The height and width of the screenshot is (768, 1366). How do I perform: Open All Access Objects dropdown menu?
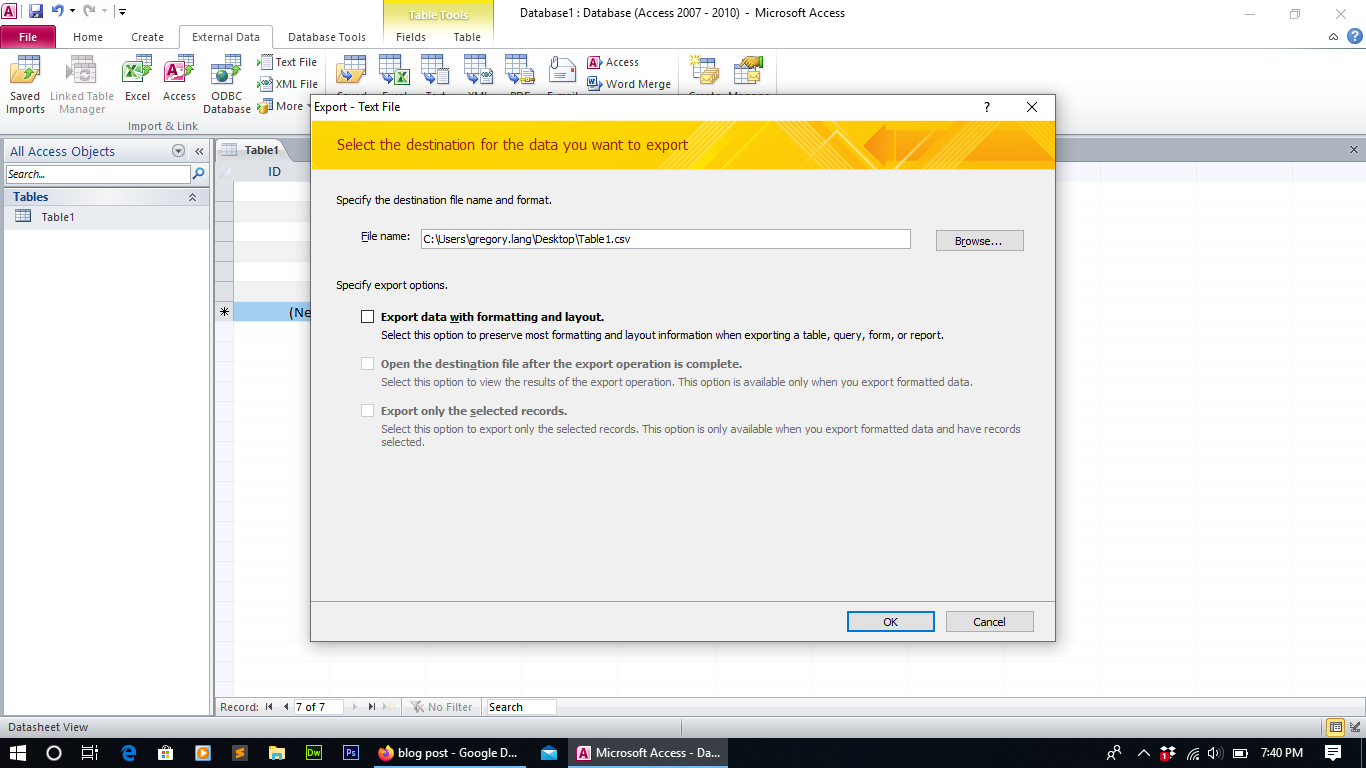coord(179,151)
